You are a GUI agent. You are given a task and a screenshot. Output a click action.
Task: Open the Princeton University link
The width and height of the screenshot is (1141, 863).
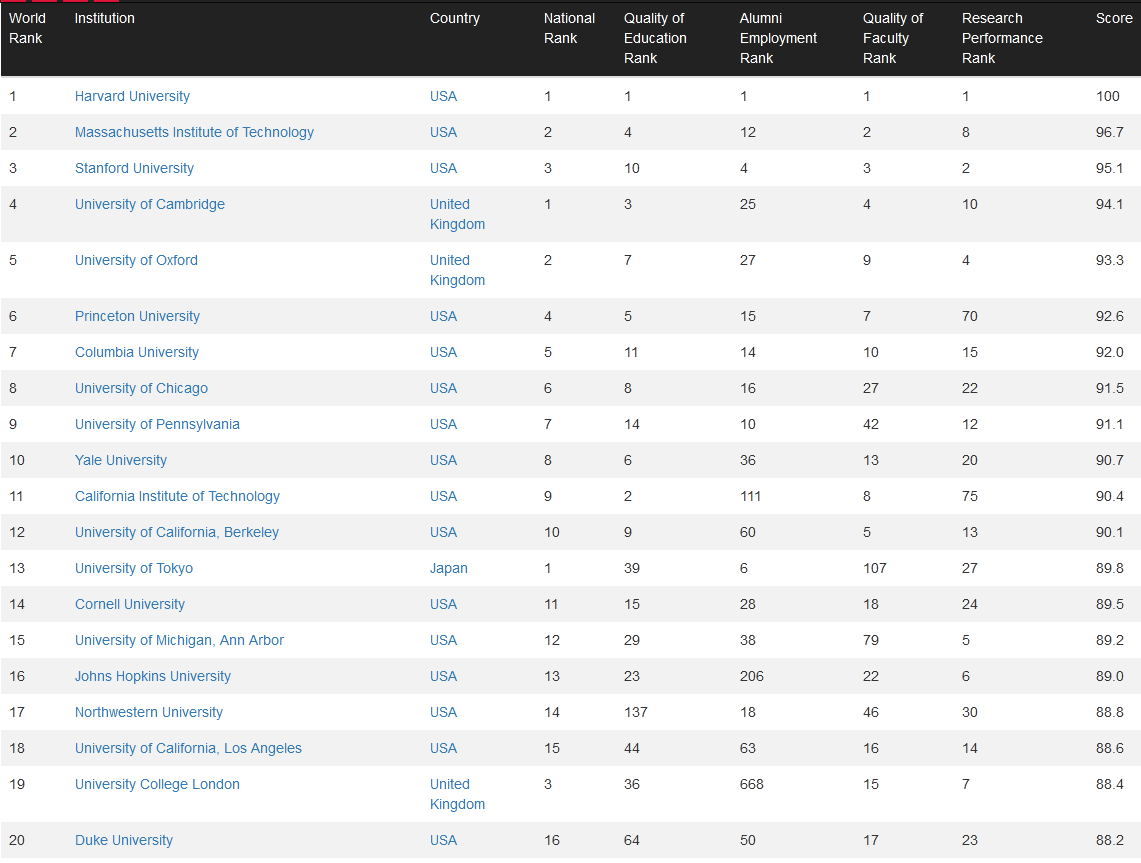(137, 317)
